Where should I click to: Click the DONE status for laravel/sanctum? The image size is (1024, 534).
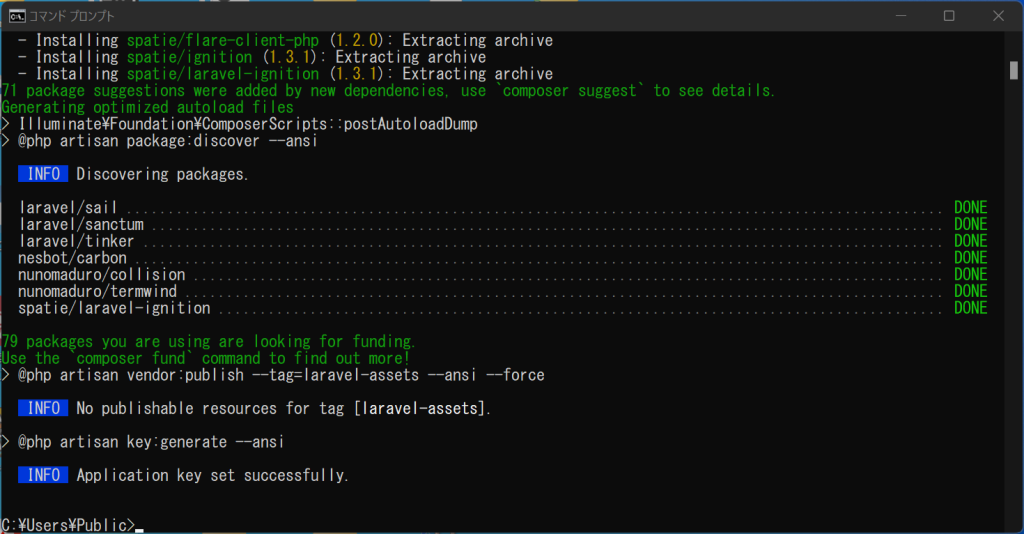coord(970,224)
